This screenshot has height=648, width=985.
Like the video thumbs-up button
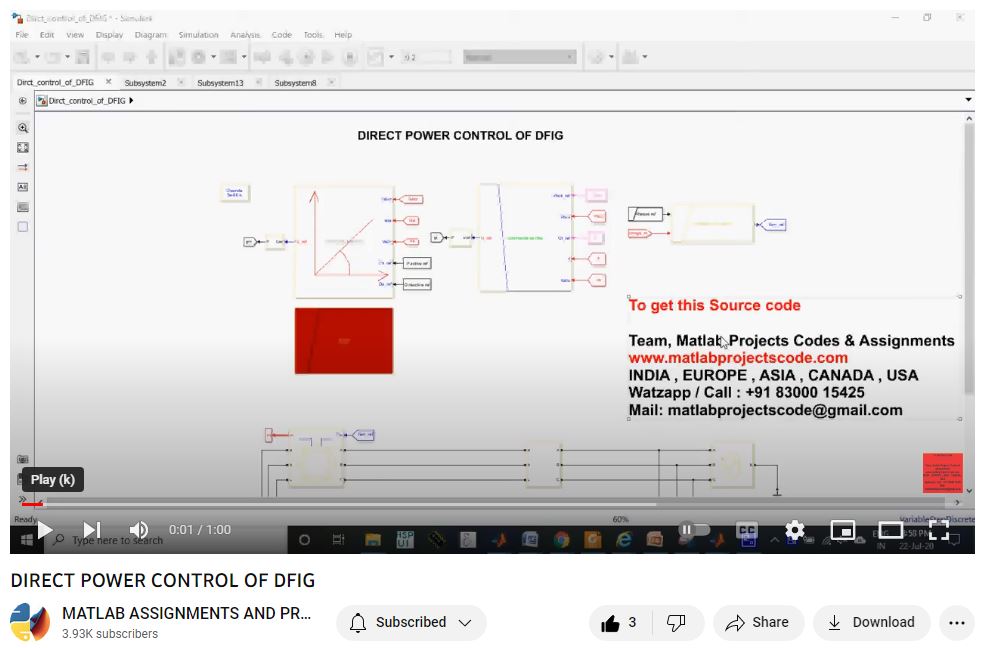coord(619,622)
